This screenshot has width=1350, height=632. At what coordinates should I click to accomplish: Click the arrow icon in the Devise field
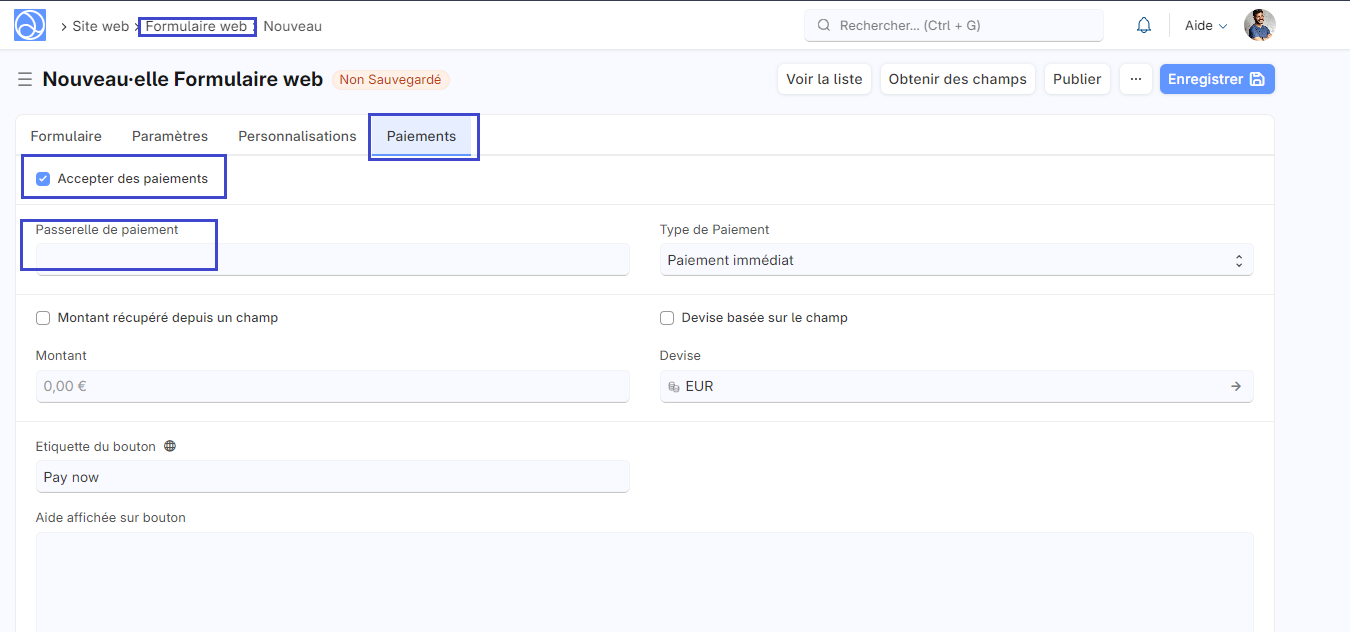(x=1236, y=386)
